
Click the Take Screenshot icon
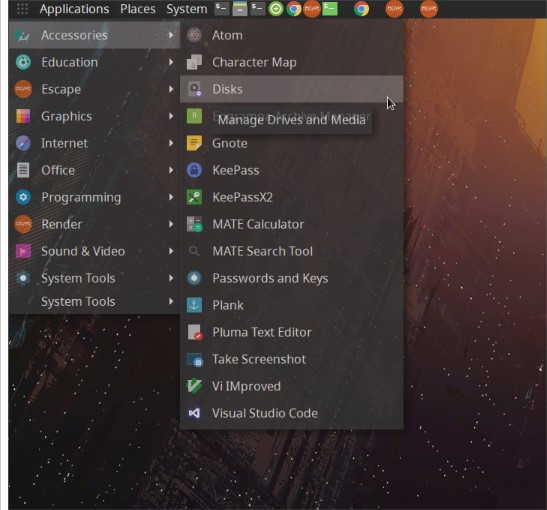(x=194, y=359)
